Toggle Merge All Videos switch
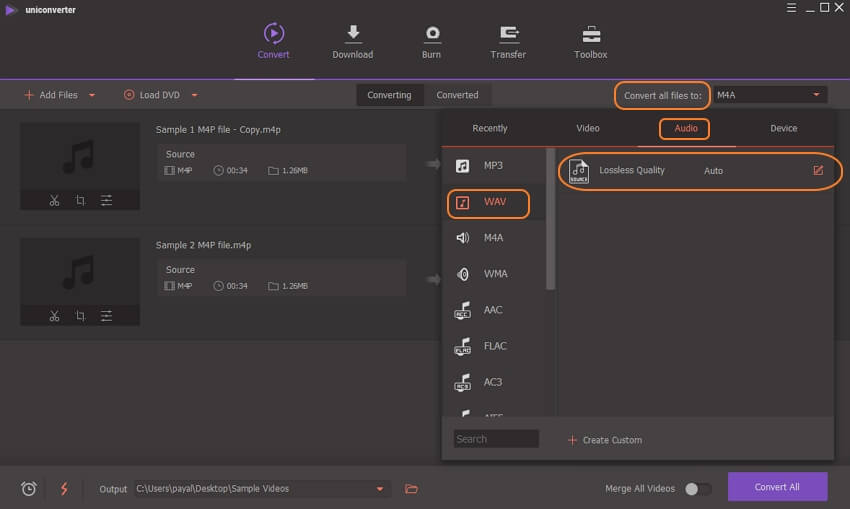The height and width of the screenshot is (509, 850). point(698,489)
